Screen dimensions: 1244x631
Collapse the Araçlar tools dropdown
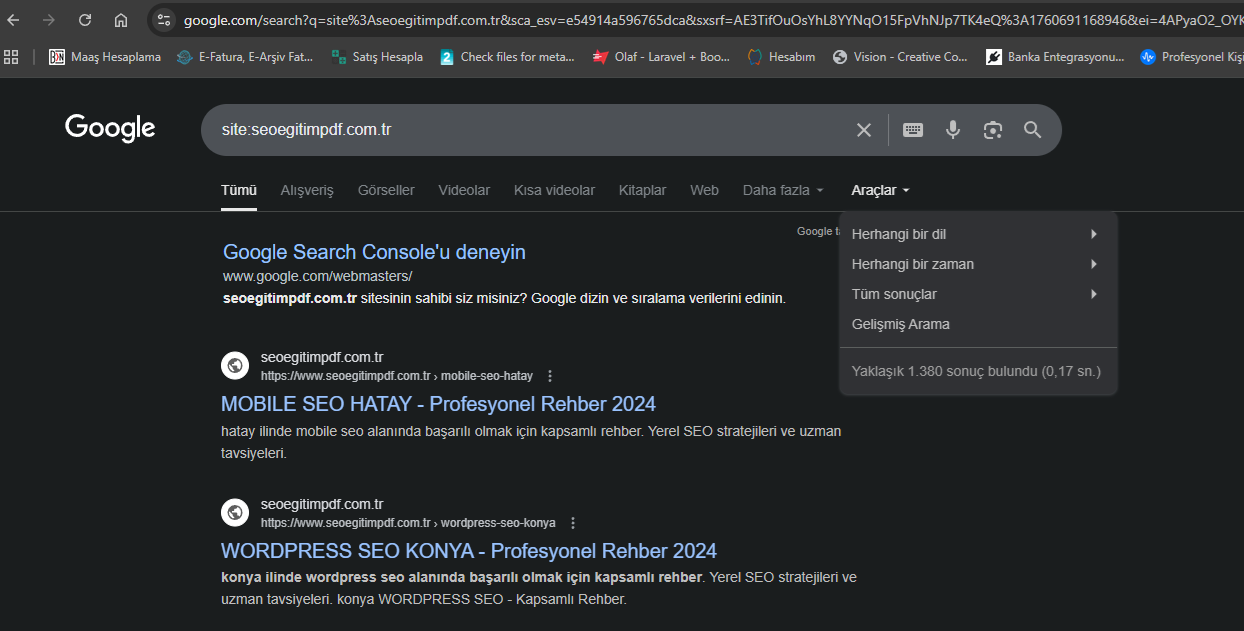880,190
